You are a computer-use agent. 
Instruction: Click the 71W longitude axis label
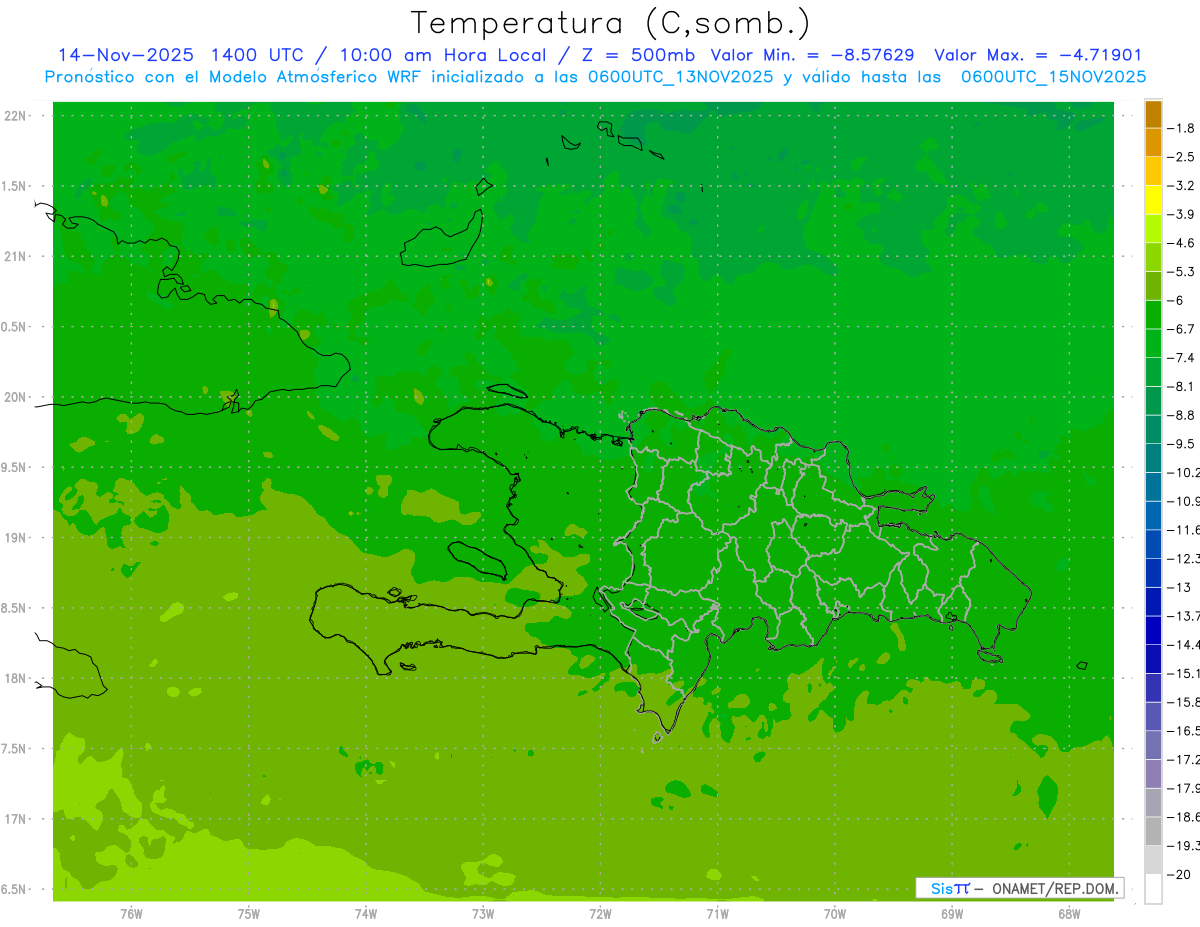717,914
